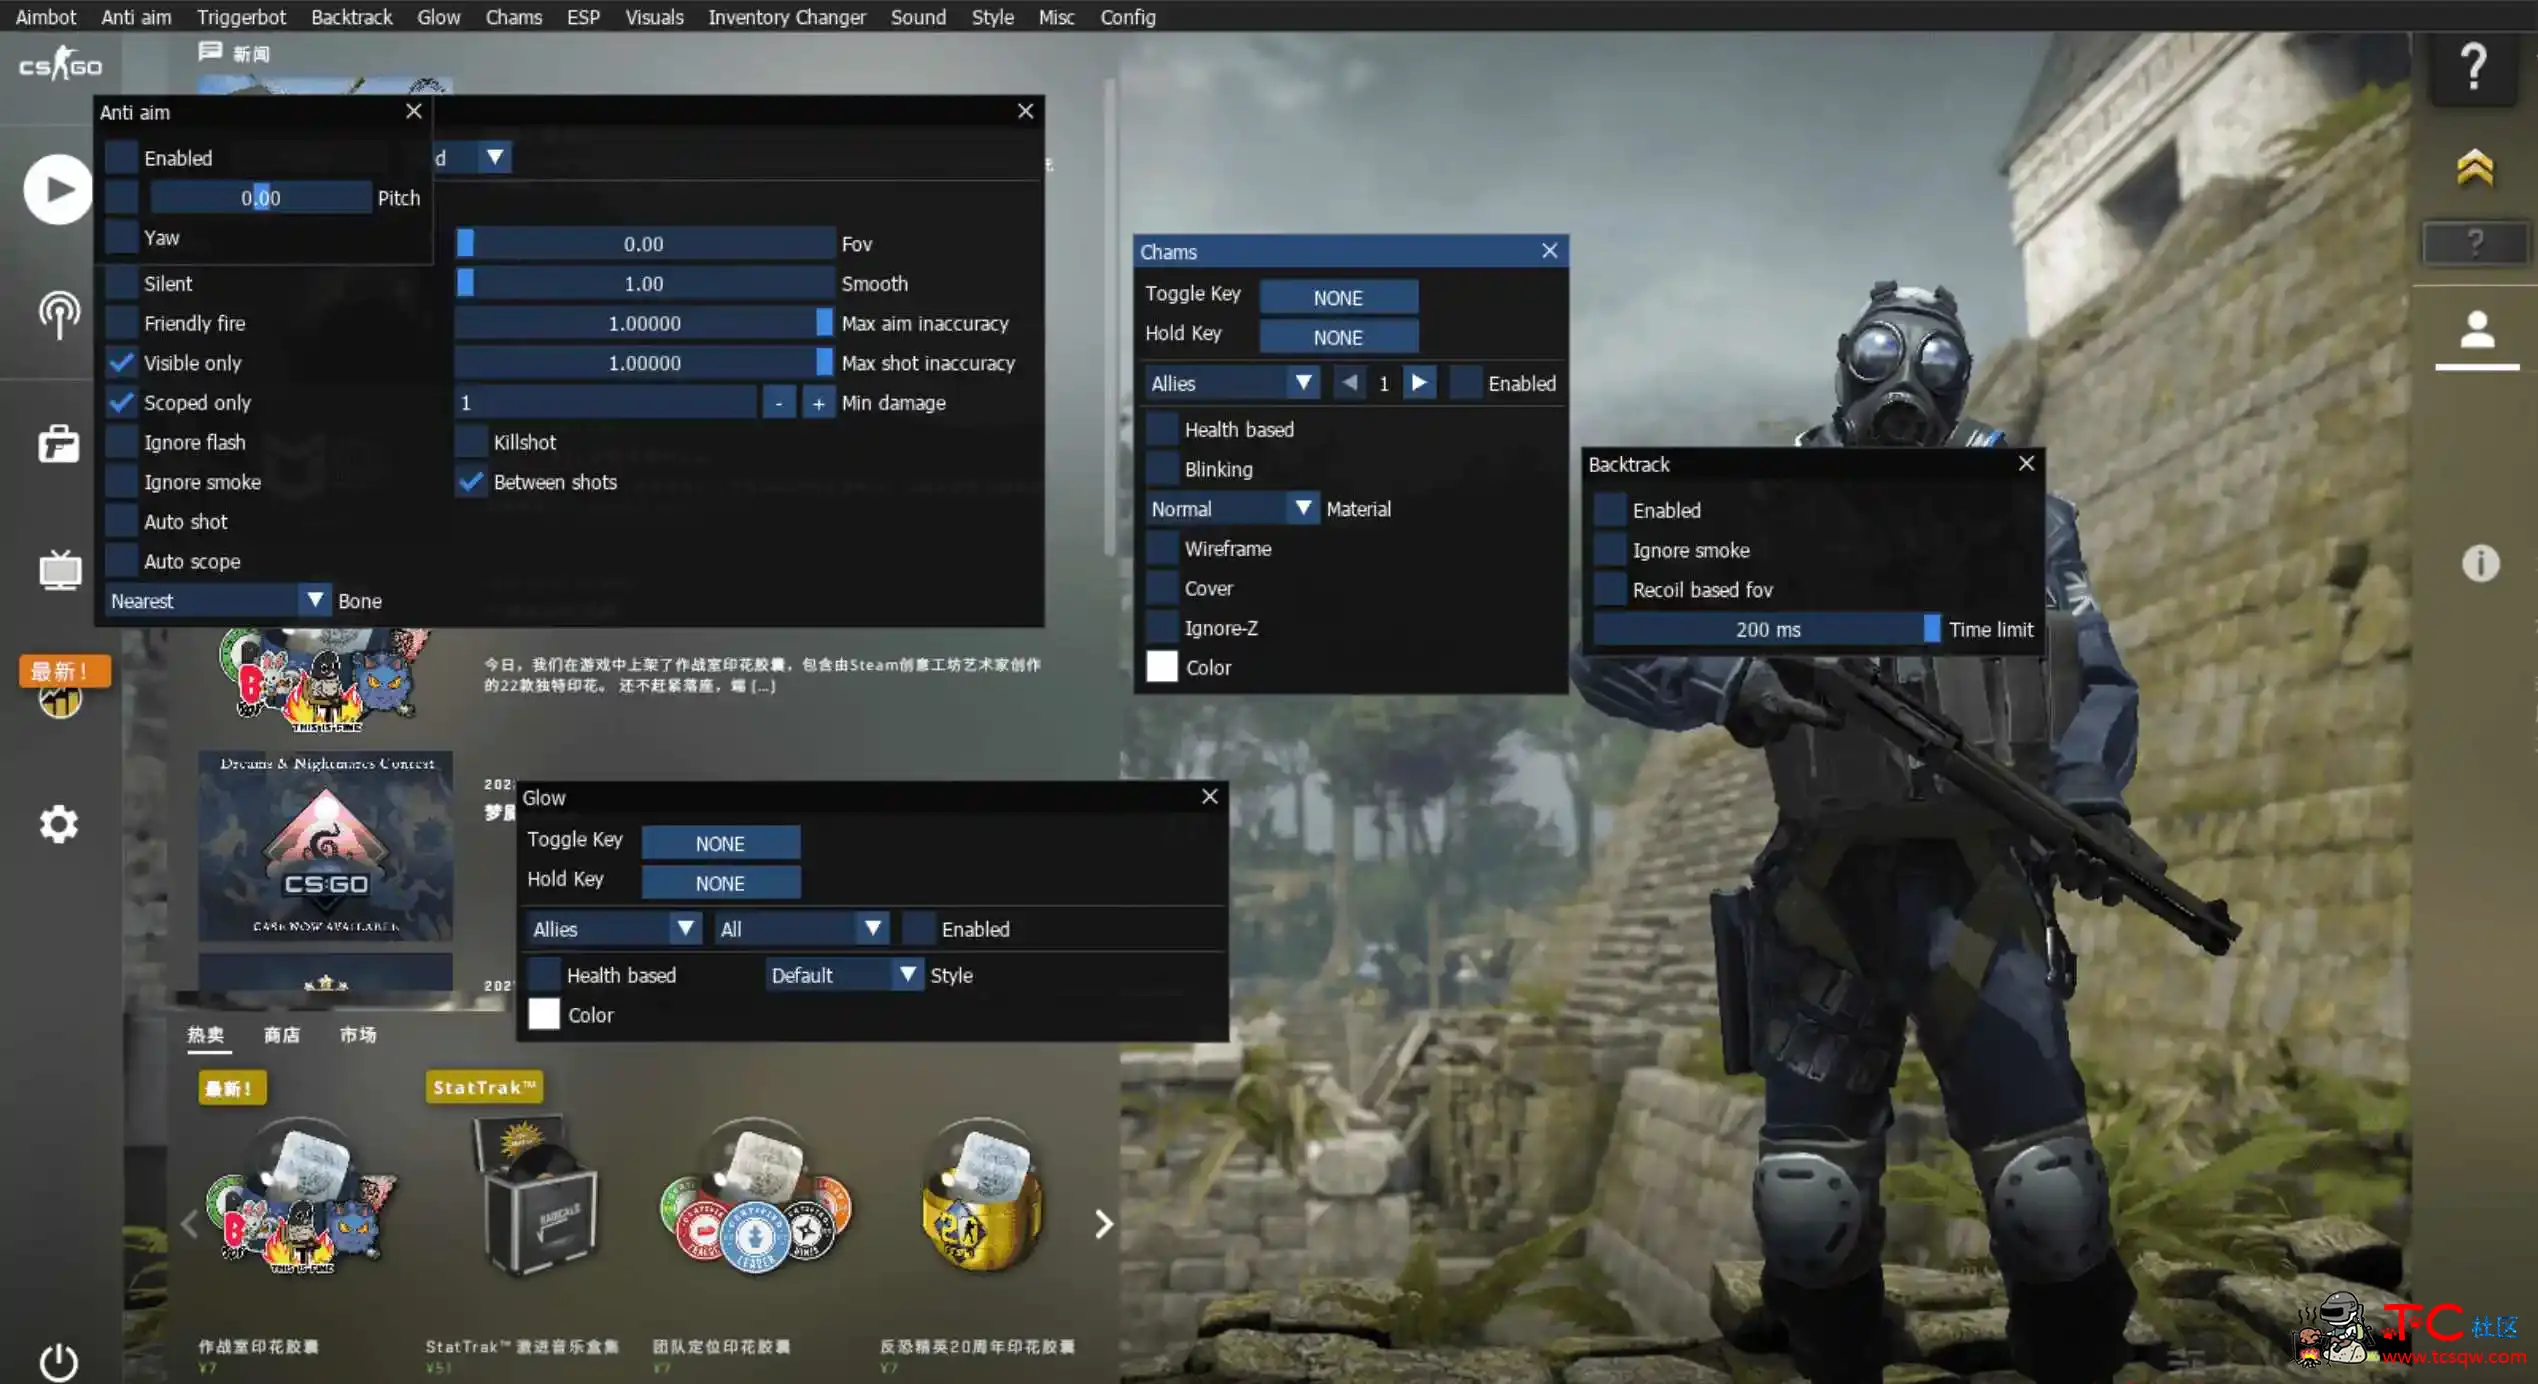Click the Min damage stepper plus button
This screenshot has width=2538, height=1384.
[x=818, y=402]
